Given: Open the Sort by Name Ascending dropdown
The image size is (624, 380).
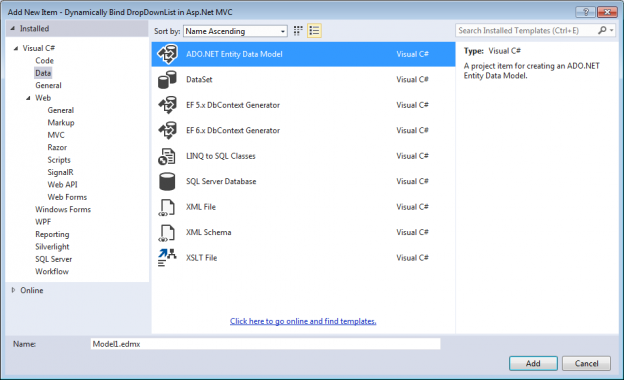Looking at the screenshot, I should click(235, 31).
